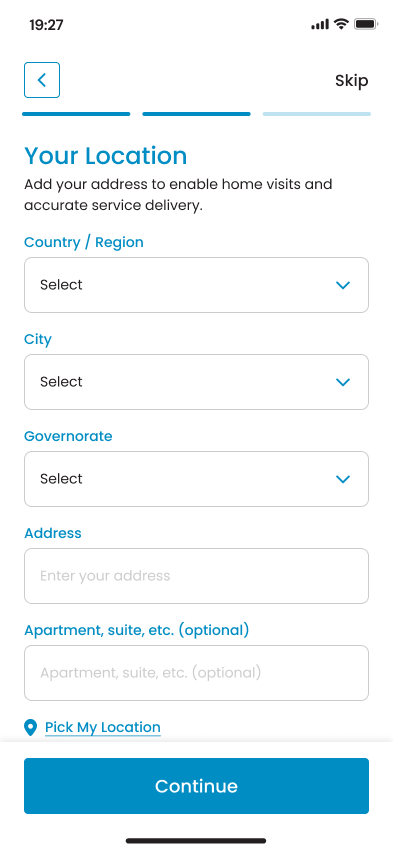Open the Governorate select box
Image resolution: width=393 pixels, height=852 pixels.
click(x=196, y=479)
